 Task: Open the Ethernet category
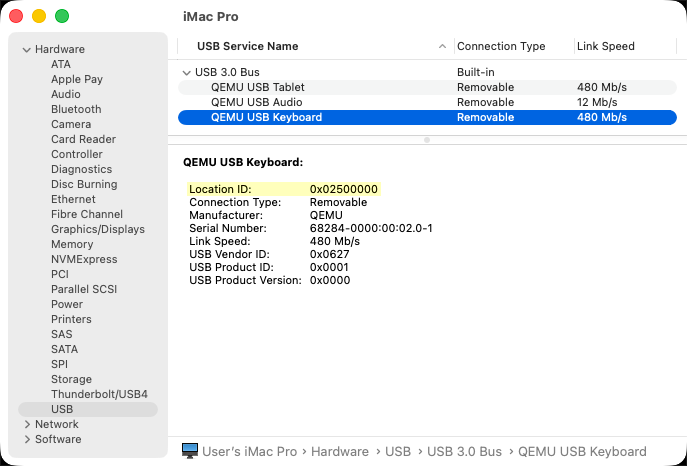click(73, 199)
